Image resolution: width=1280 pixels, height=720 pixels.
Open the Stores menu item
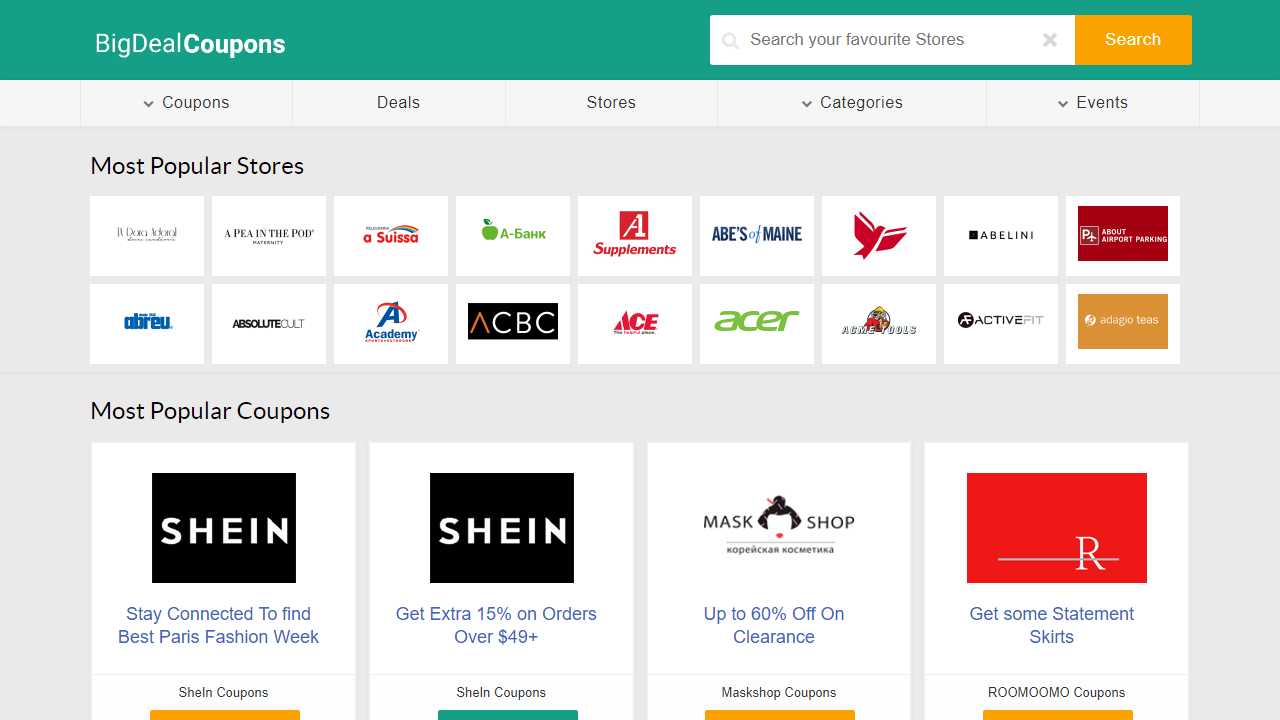click(x=611, y=103)
